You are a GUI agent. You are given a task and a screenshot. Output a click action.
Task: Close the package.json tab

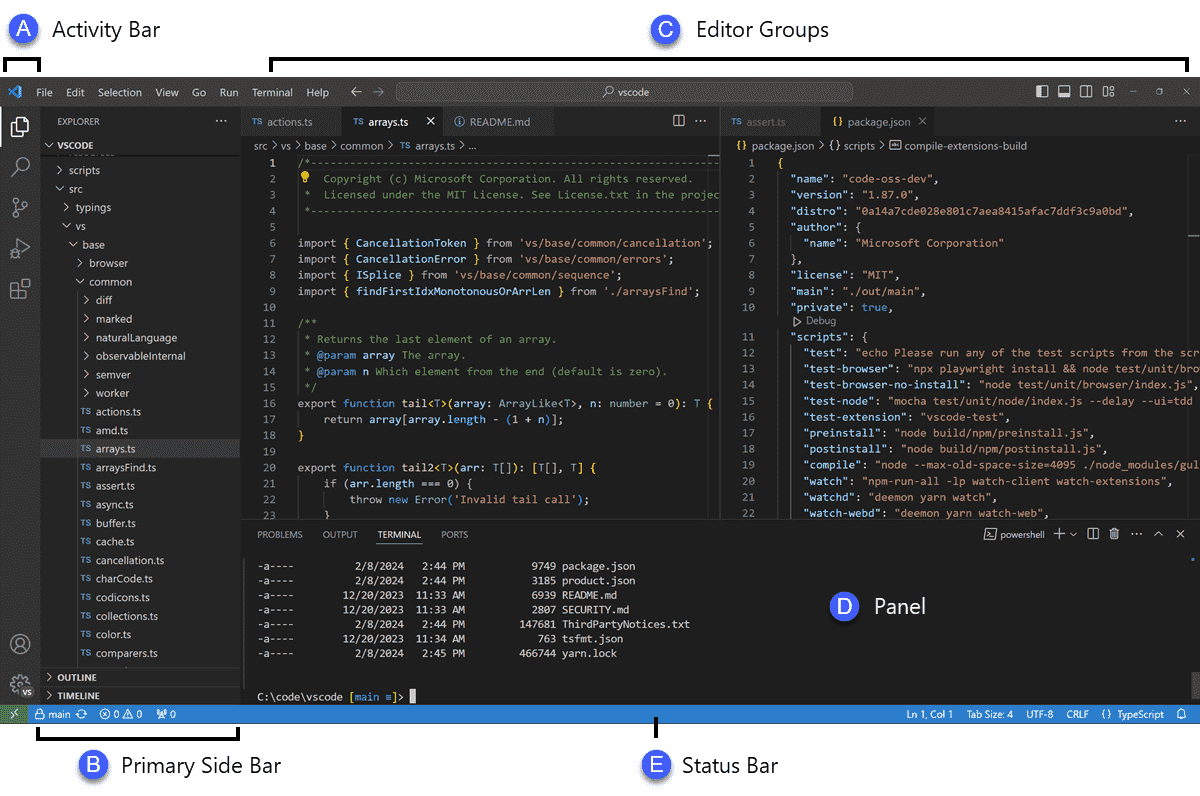pyautogui.click(x=922, y=121)
